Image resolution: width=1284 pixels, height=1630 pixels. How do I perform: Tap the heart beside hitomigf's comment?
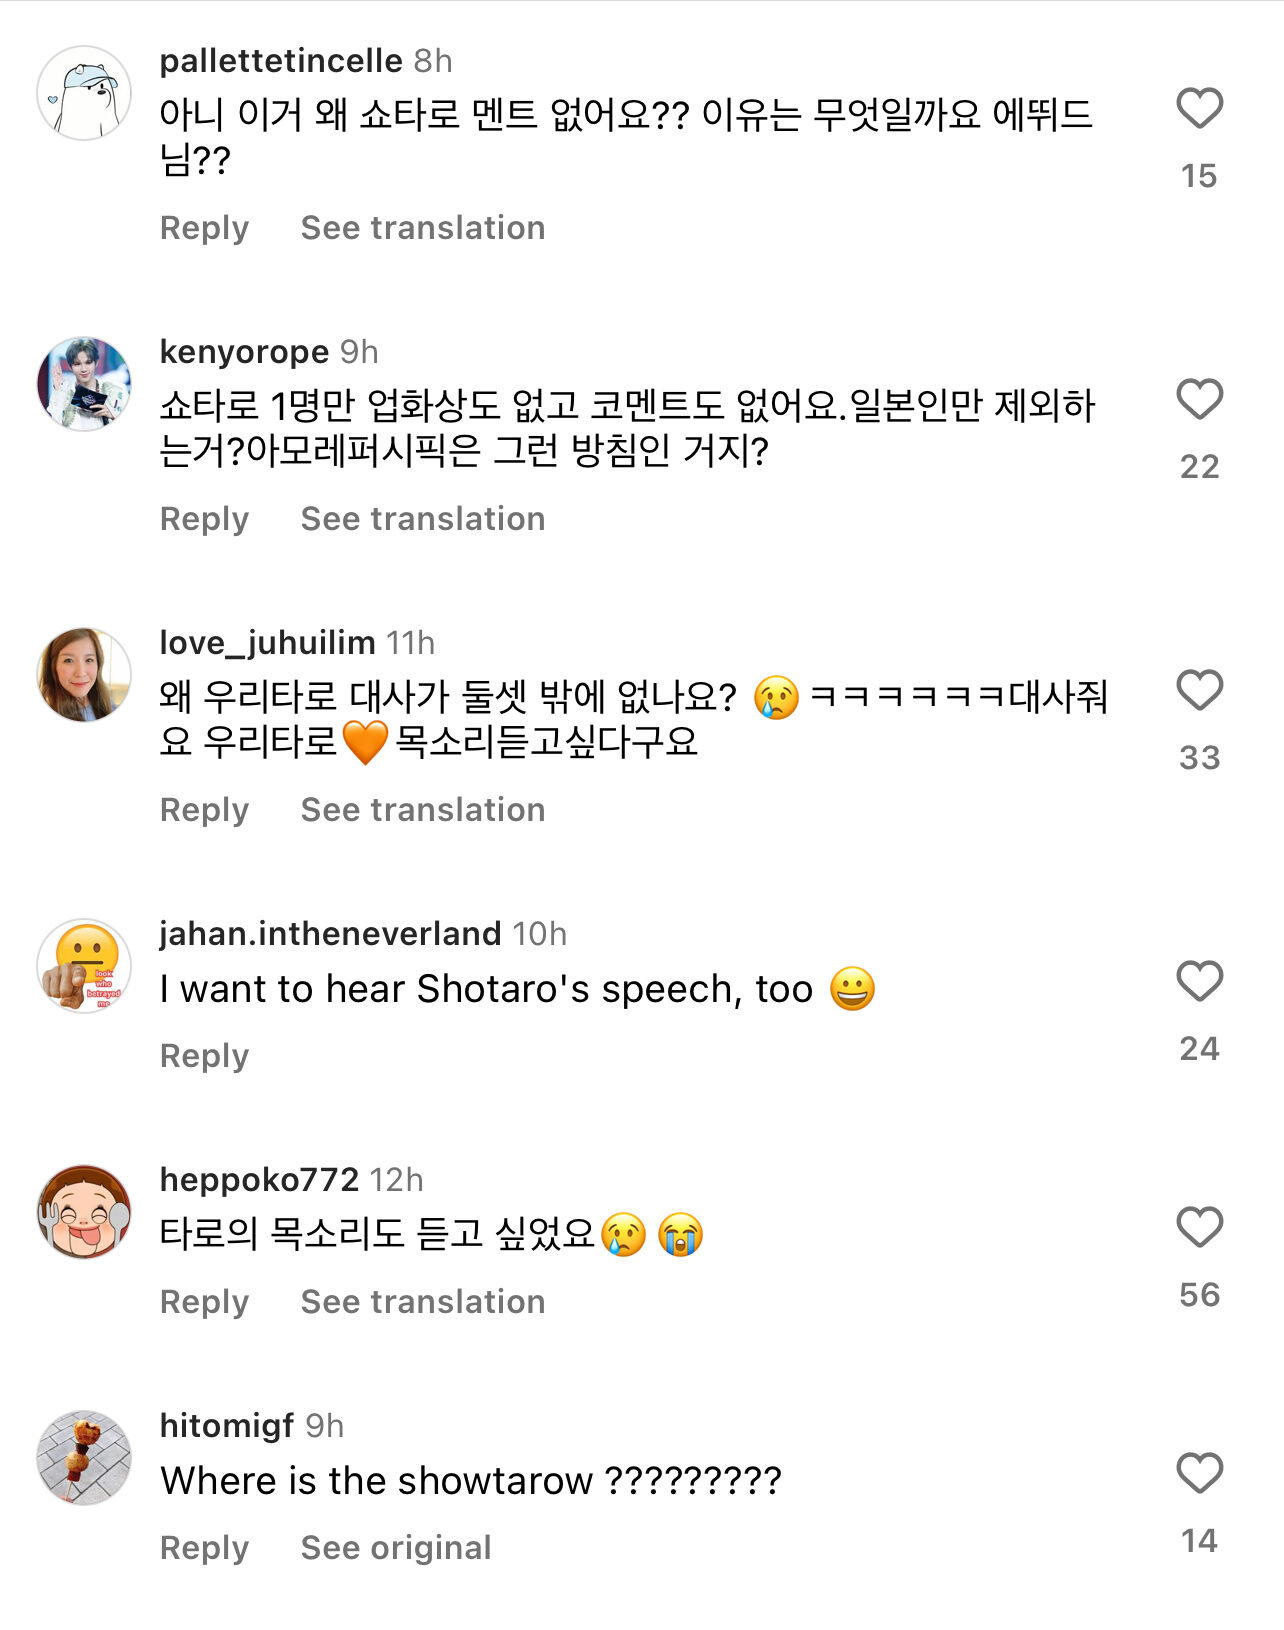pyautogui.click(x=1199, y=1474)
